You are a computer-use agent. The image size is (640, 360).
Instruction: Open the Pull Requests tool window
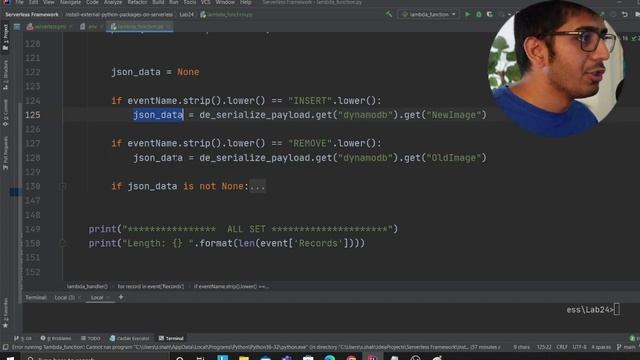coord(5,153)
